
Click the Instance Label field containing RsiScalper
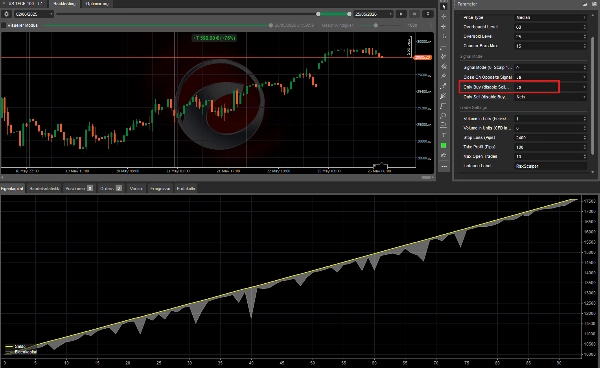(x=550, y=166)
